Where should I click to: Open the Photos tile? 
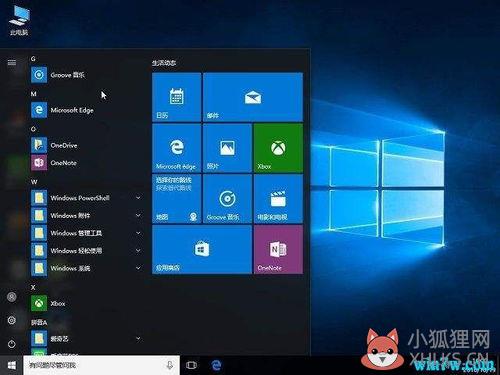point(227,148)
